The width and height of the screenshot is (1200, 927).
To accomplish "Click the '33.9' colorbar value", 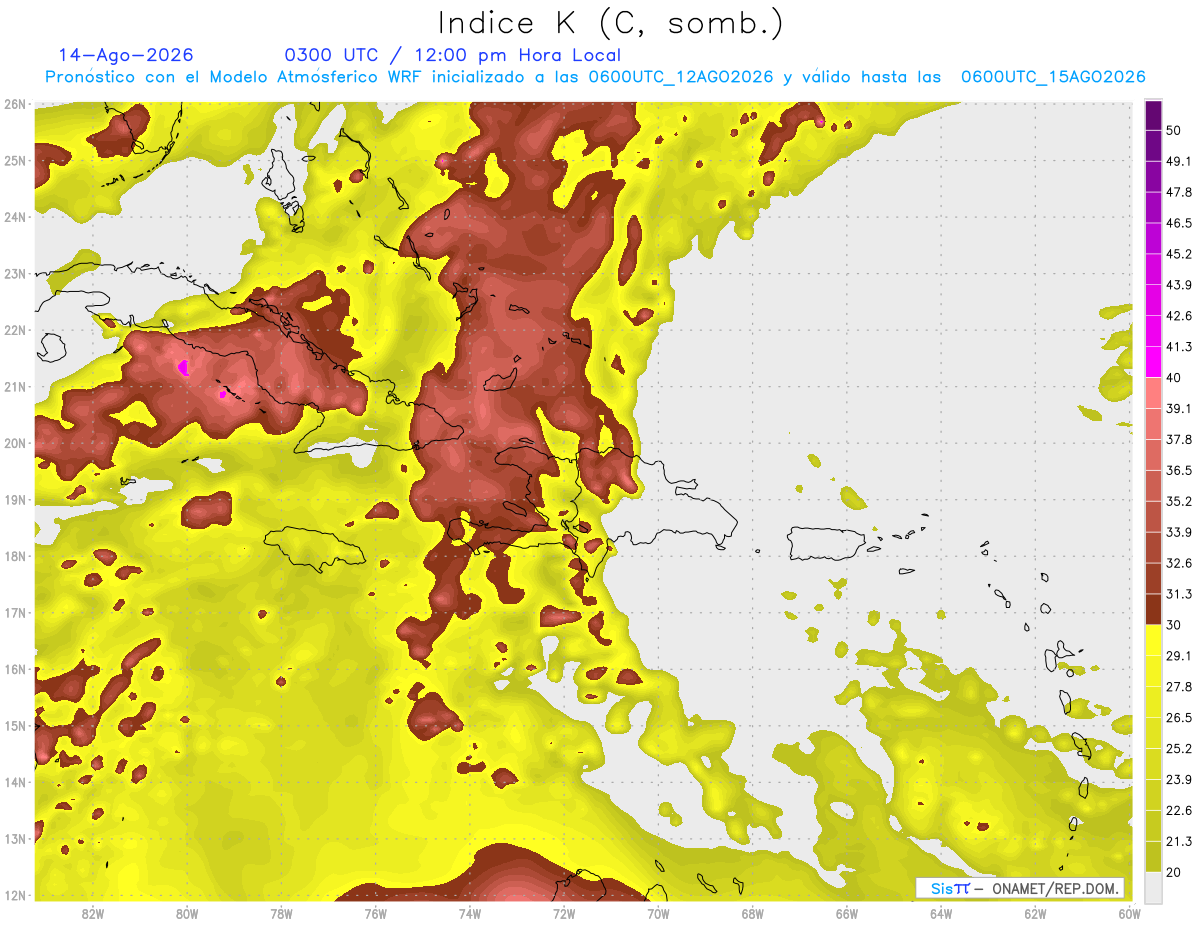I will pyautogui.click(x=1179, y=532).
